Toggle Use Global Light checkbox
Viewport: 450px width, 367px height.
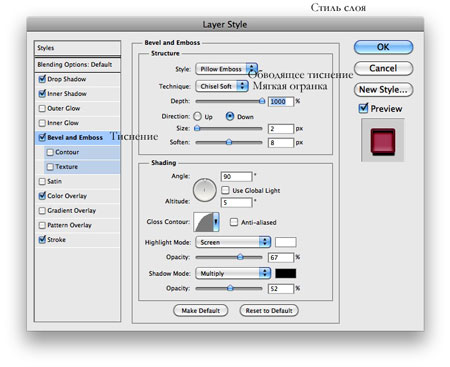coord(225,190)
